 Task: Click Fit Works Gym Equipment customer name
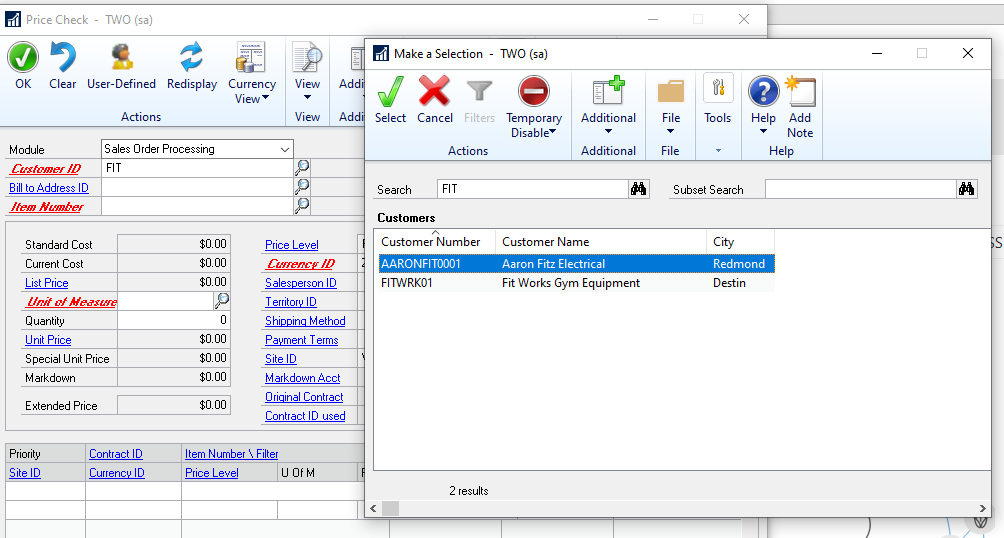571,283
